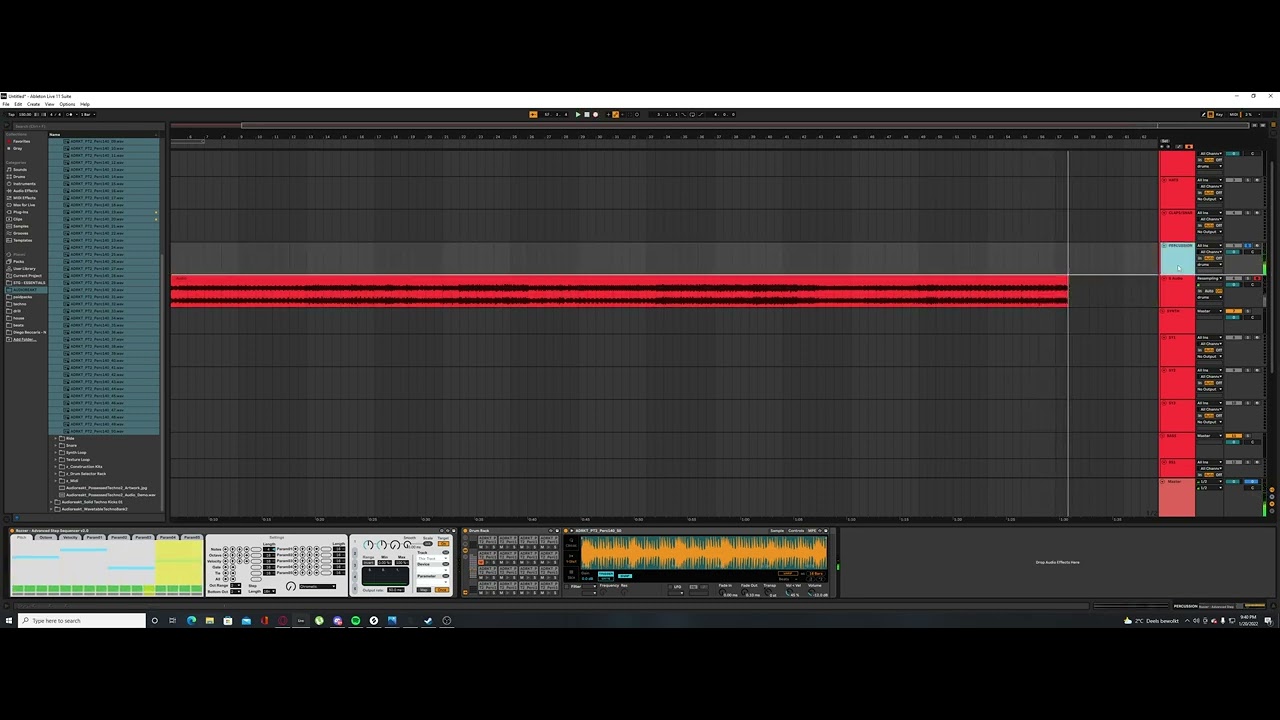1280x720 pixels.
Task: Click the Tap tempo button
Action: [12, 115]
